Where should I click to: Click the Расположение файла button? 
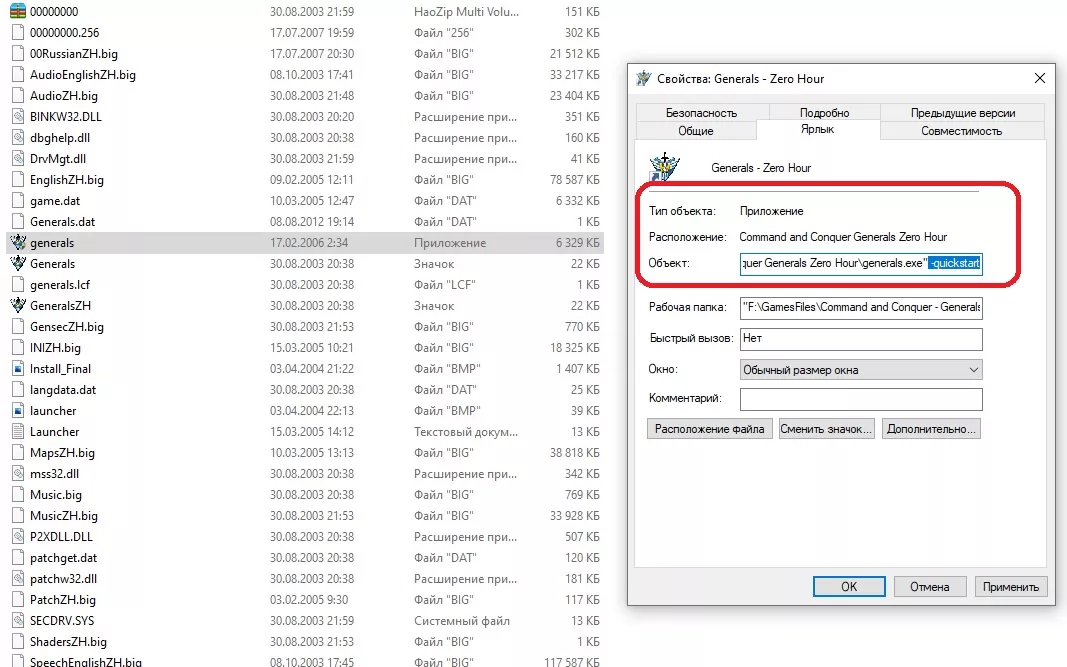(709, 429)
